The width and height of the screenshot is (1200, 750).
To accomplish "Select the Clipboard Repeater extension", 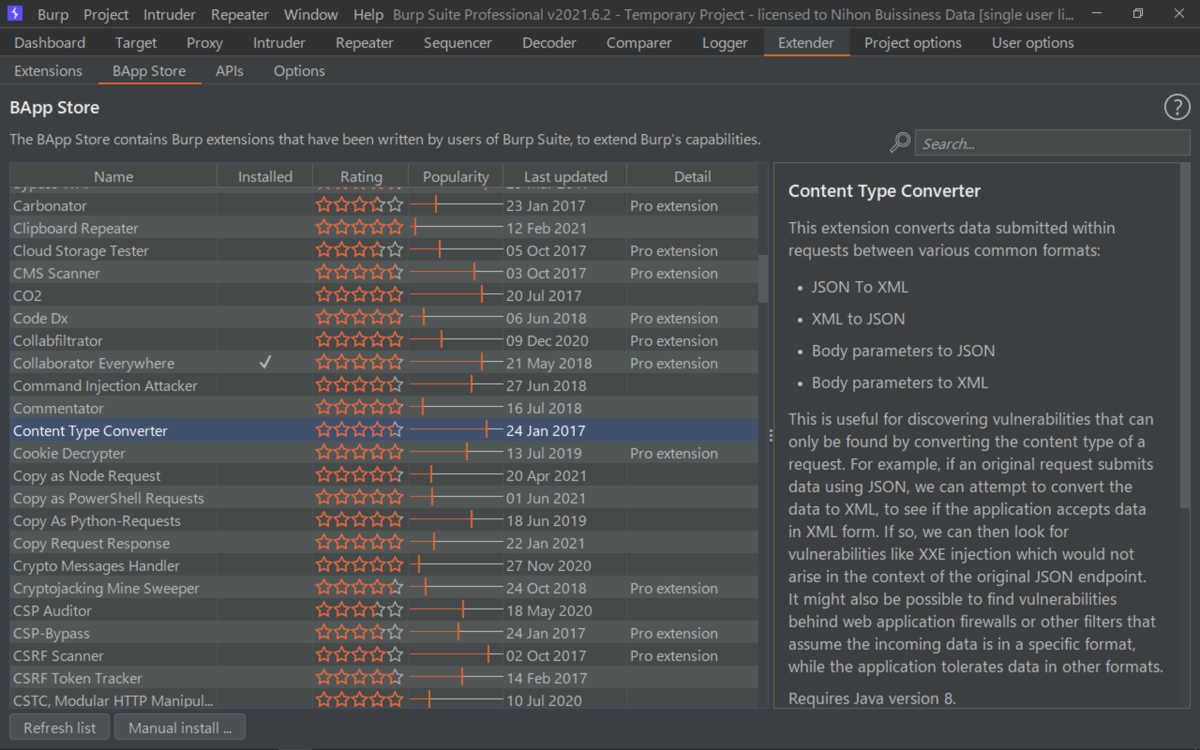I will (385, 228).
